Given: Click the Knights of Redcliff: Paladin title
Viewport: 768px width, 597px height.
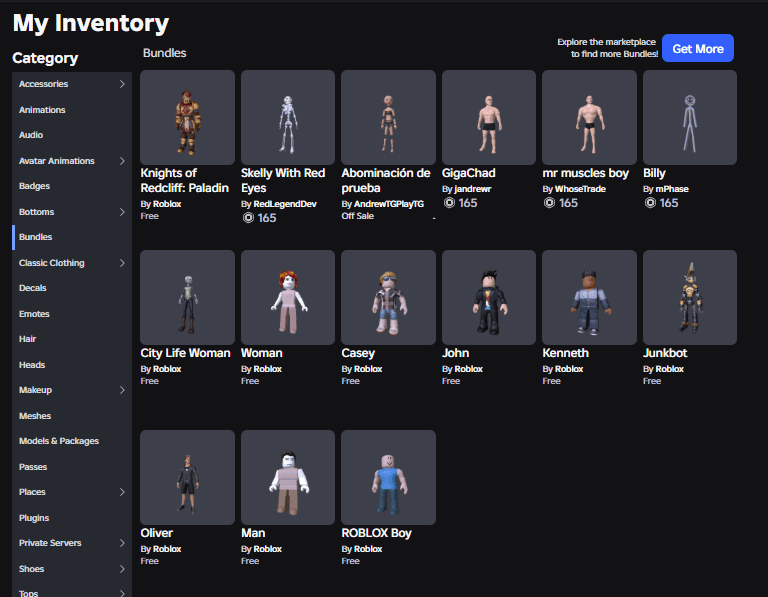Looking at the screenshot, I should (185, 180).
